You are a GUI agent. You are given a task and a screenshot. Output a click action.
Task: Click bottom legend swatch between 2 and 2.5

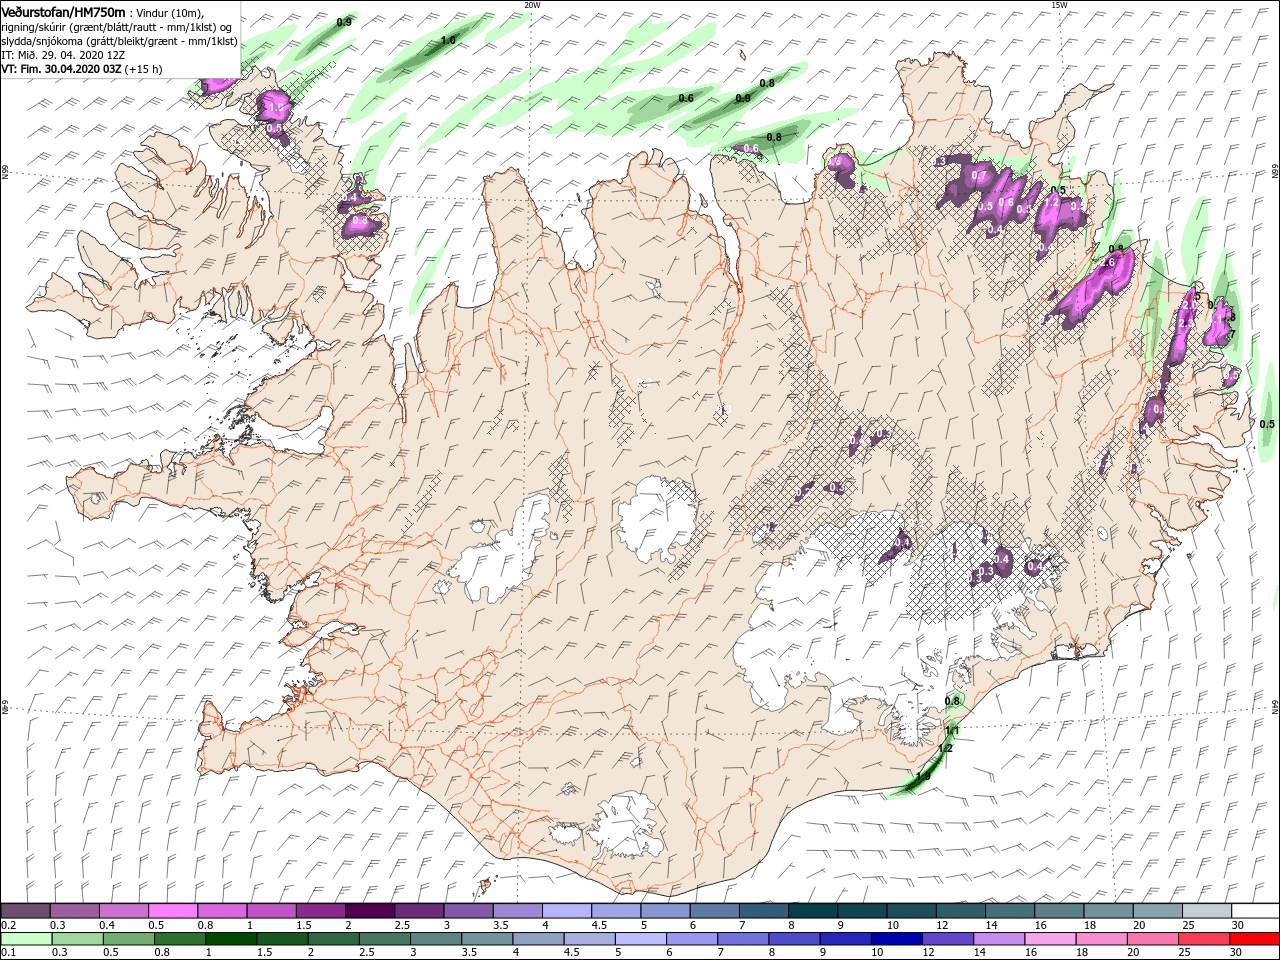click(x=332, y=939)
